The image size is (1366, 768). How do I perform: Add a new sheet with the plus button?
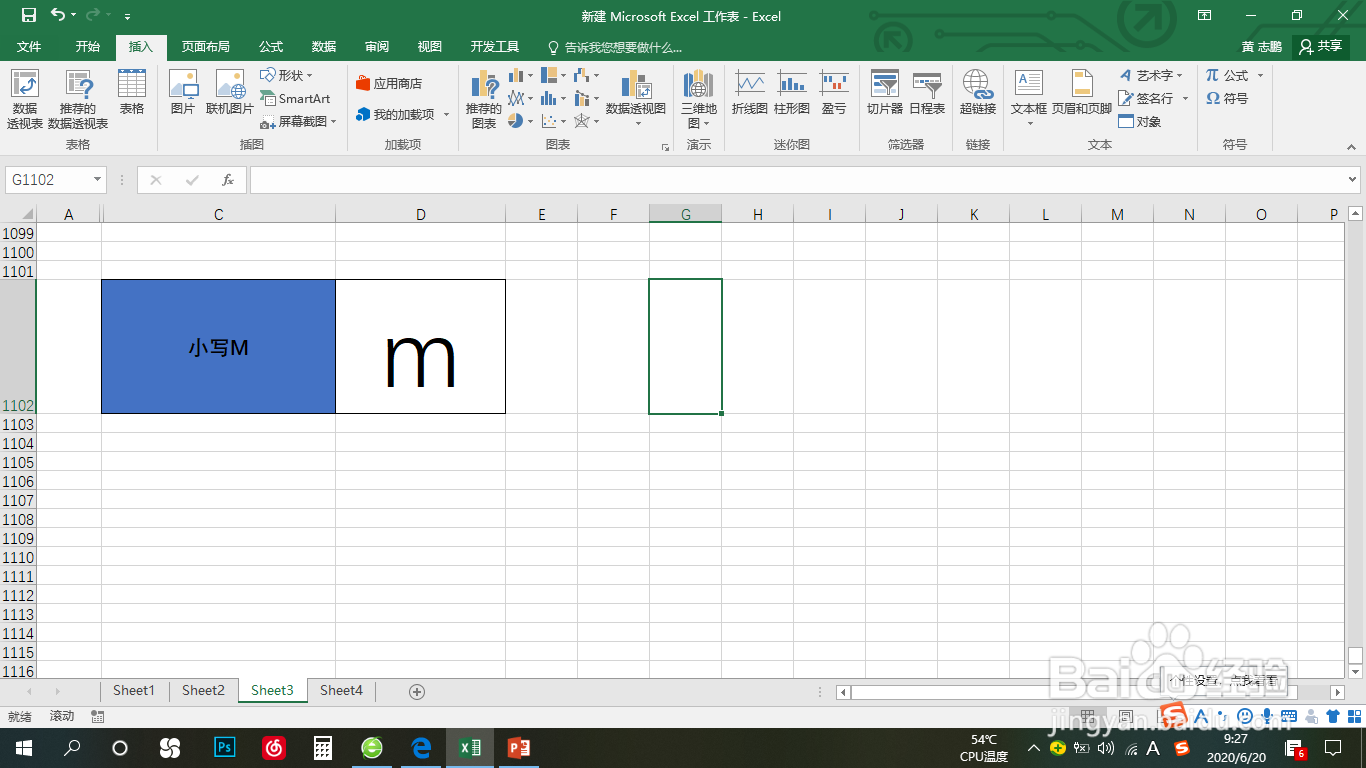tap(417, 691)
